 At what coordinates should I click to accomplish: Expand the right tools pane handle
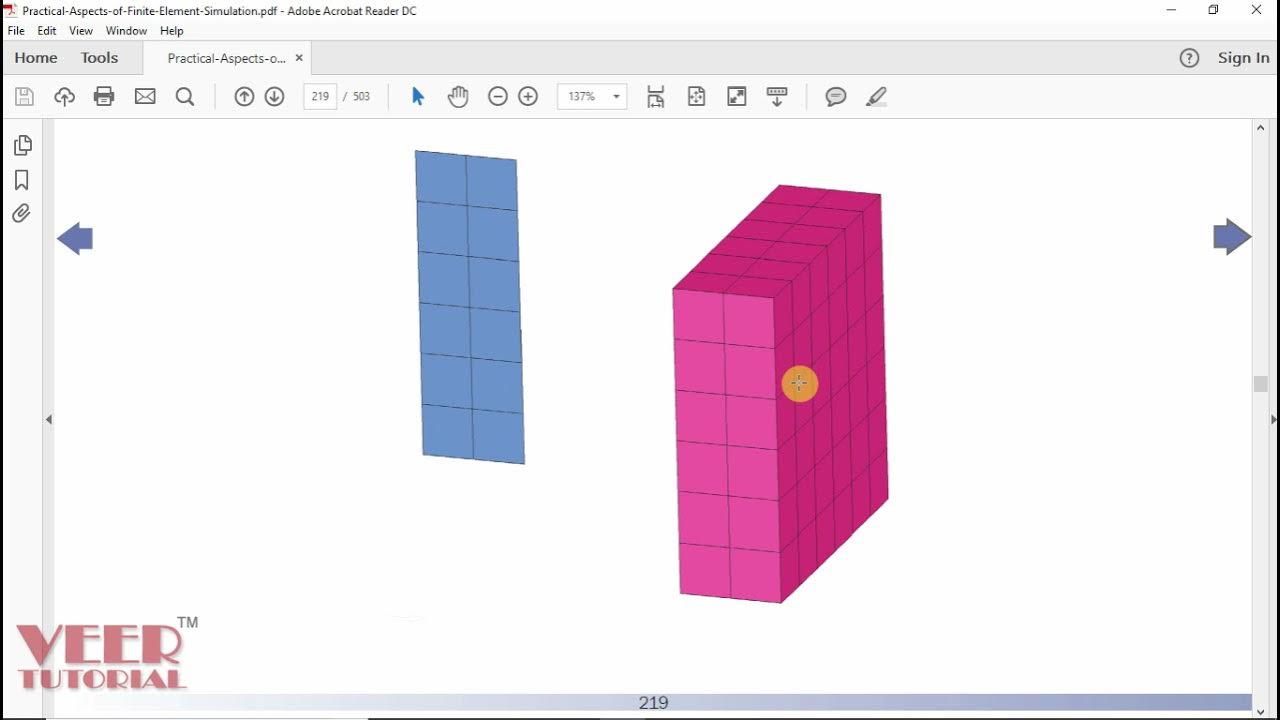[x=1274, y=420]
